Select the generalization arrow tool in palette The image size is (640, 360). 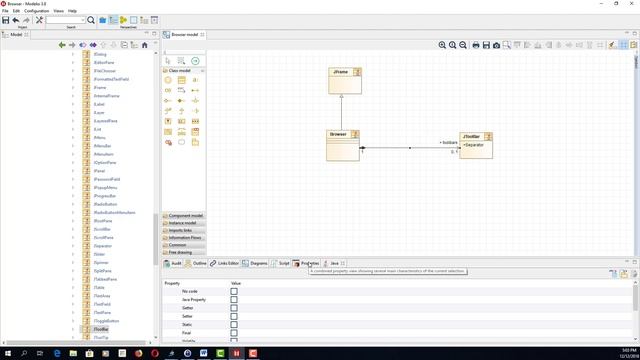coord(182,111)
